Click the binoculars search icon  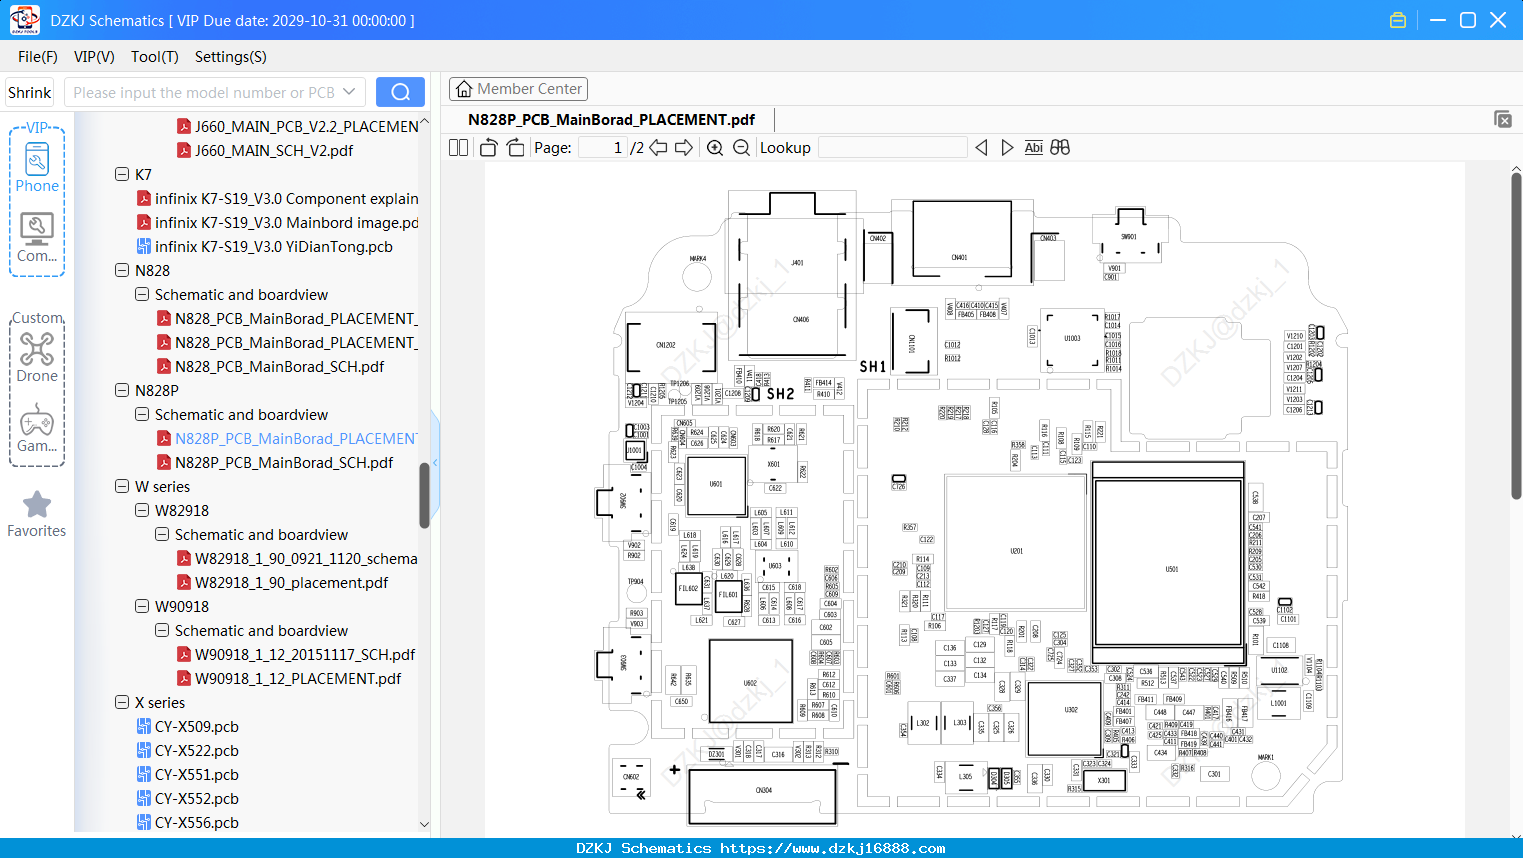click(1060, 148)
